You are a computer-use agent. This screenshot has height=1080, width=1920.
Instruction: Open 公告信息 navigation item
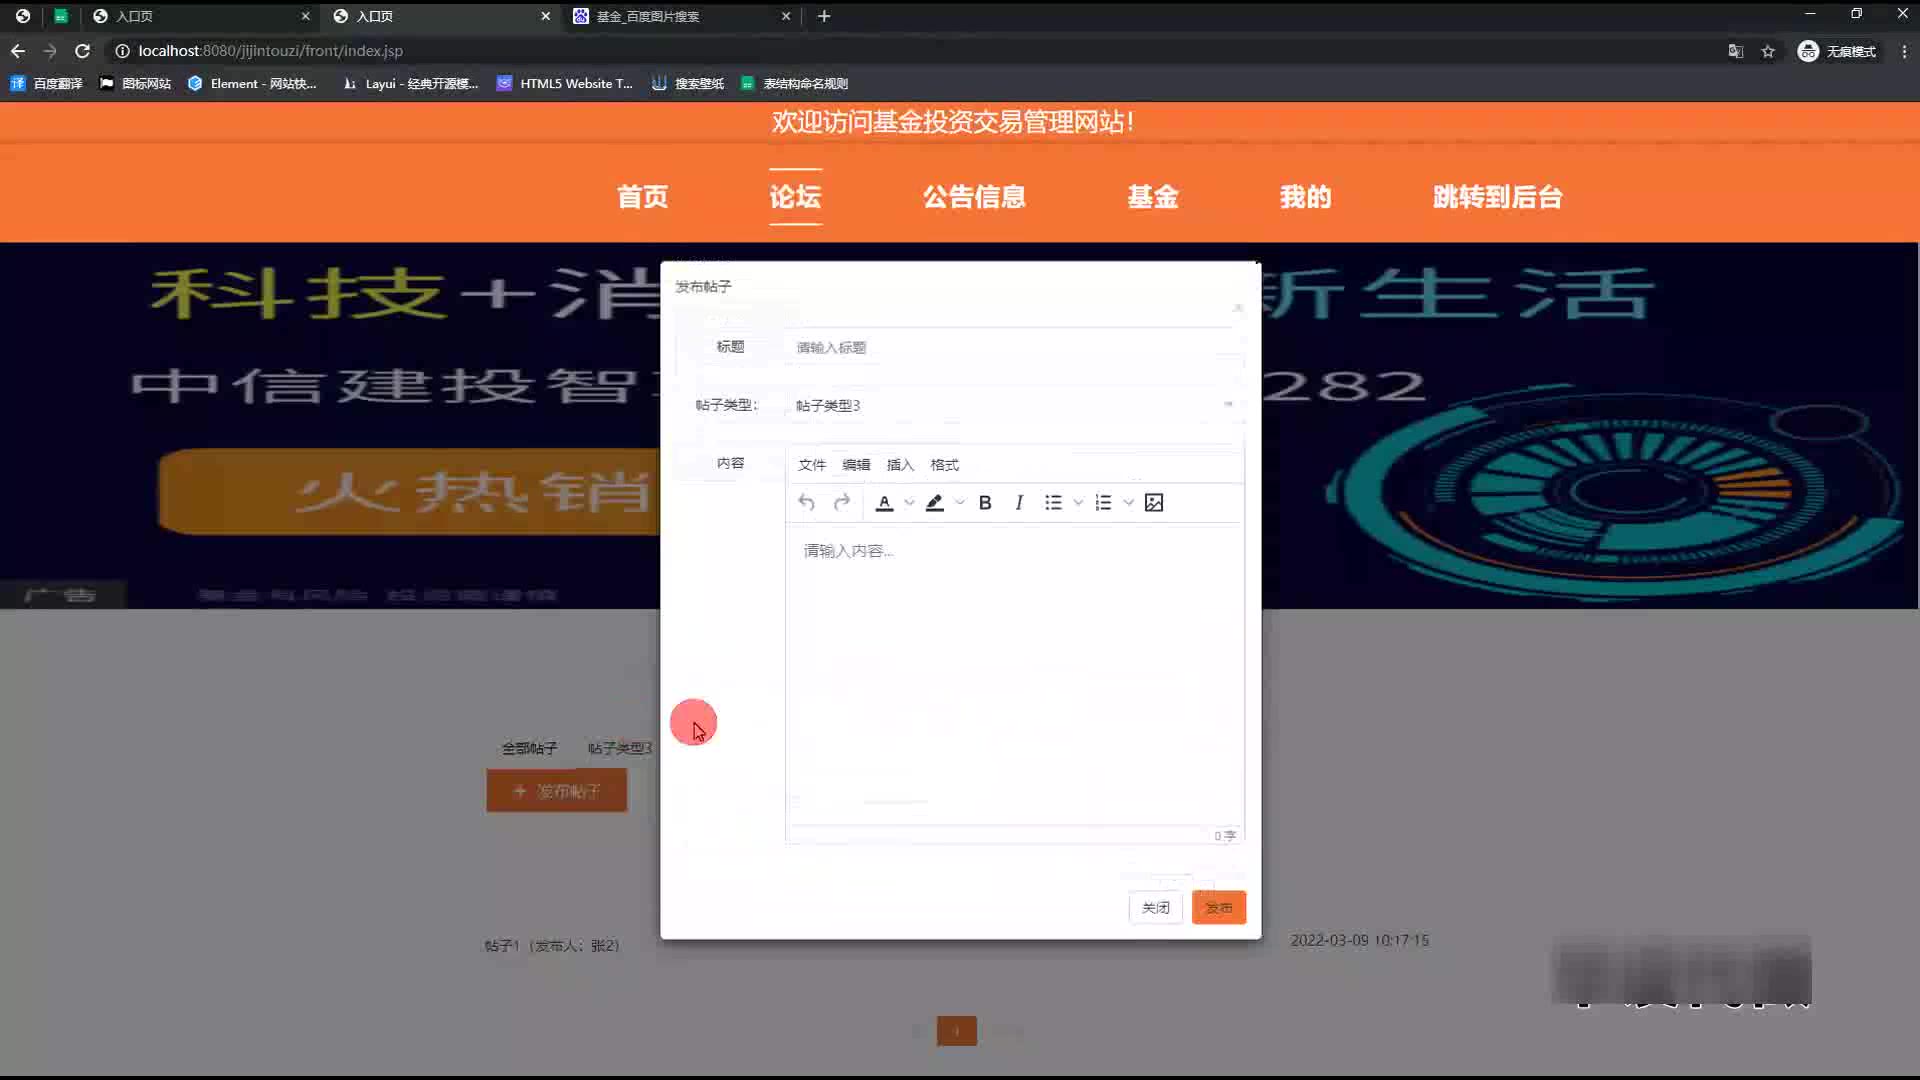pyautogui.click(x=974, y=197)
